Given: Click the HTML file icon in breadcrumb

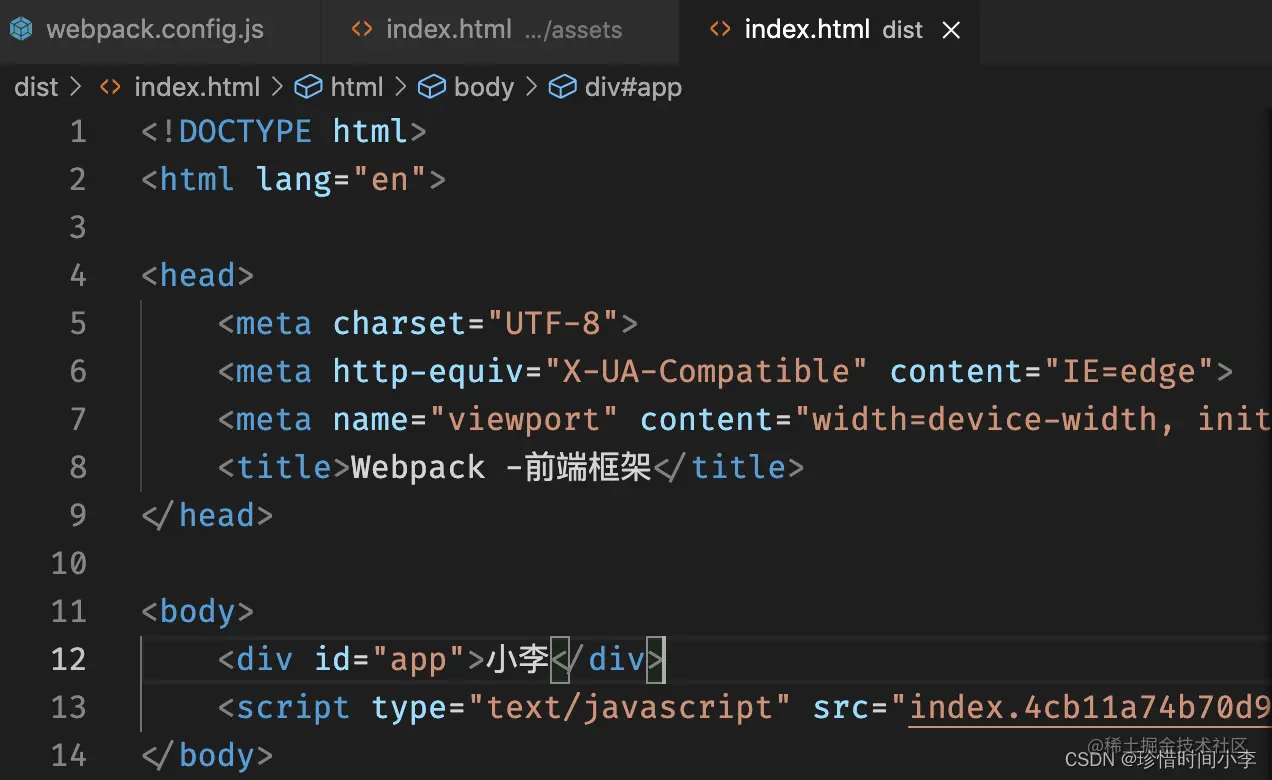Looking at the screenshot, I should tap(110, 87).
